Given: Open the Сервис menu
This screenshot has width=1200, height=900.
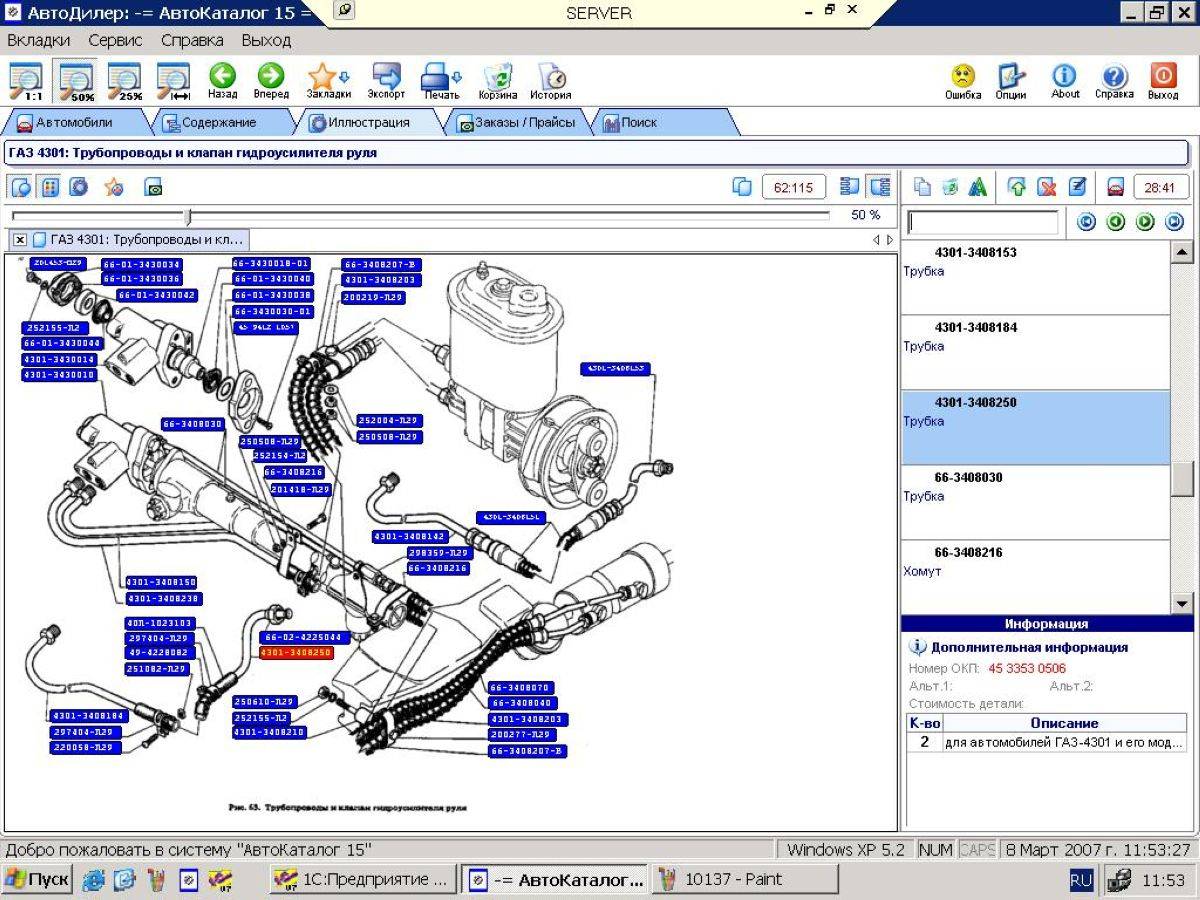Looking at the screenshot, I should 115,41.
